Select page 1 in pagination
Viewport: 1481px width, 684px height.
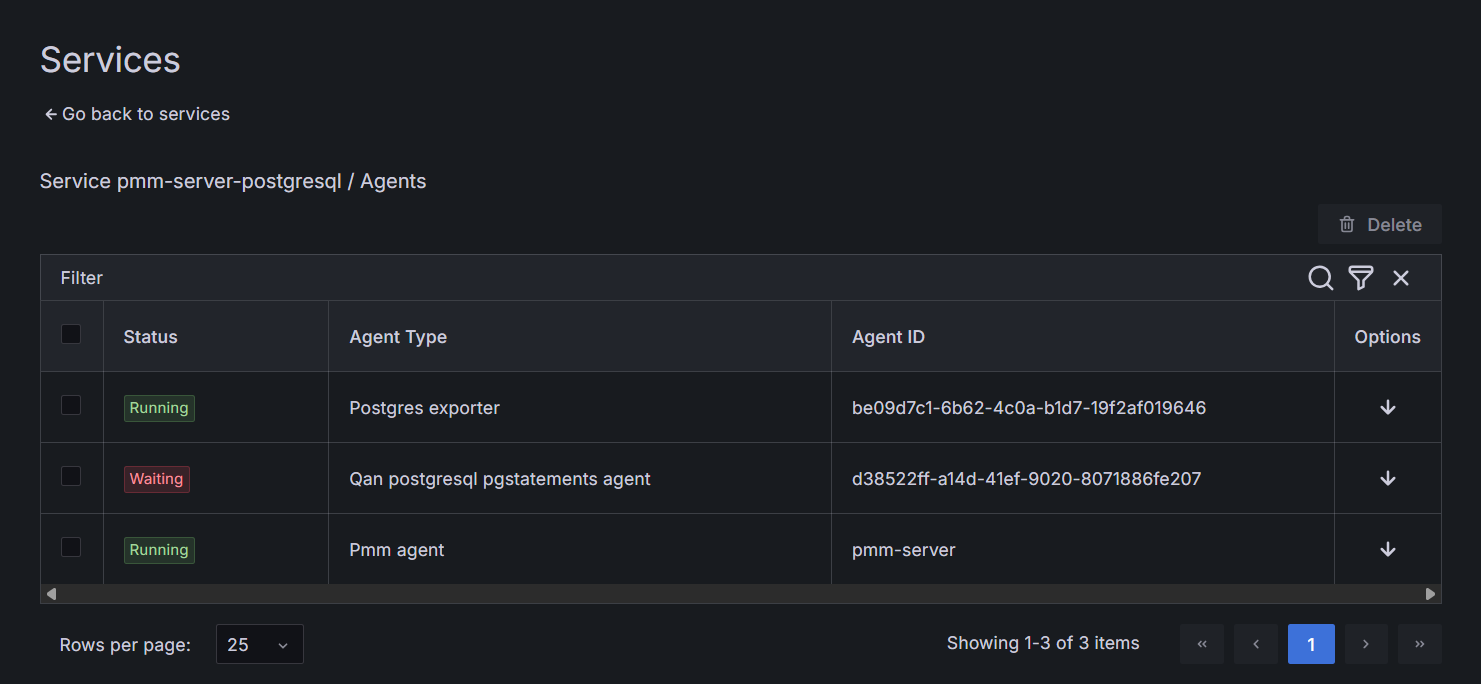(1311, 644)
